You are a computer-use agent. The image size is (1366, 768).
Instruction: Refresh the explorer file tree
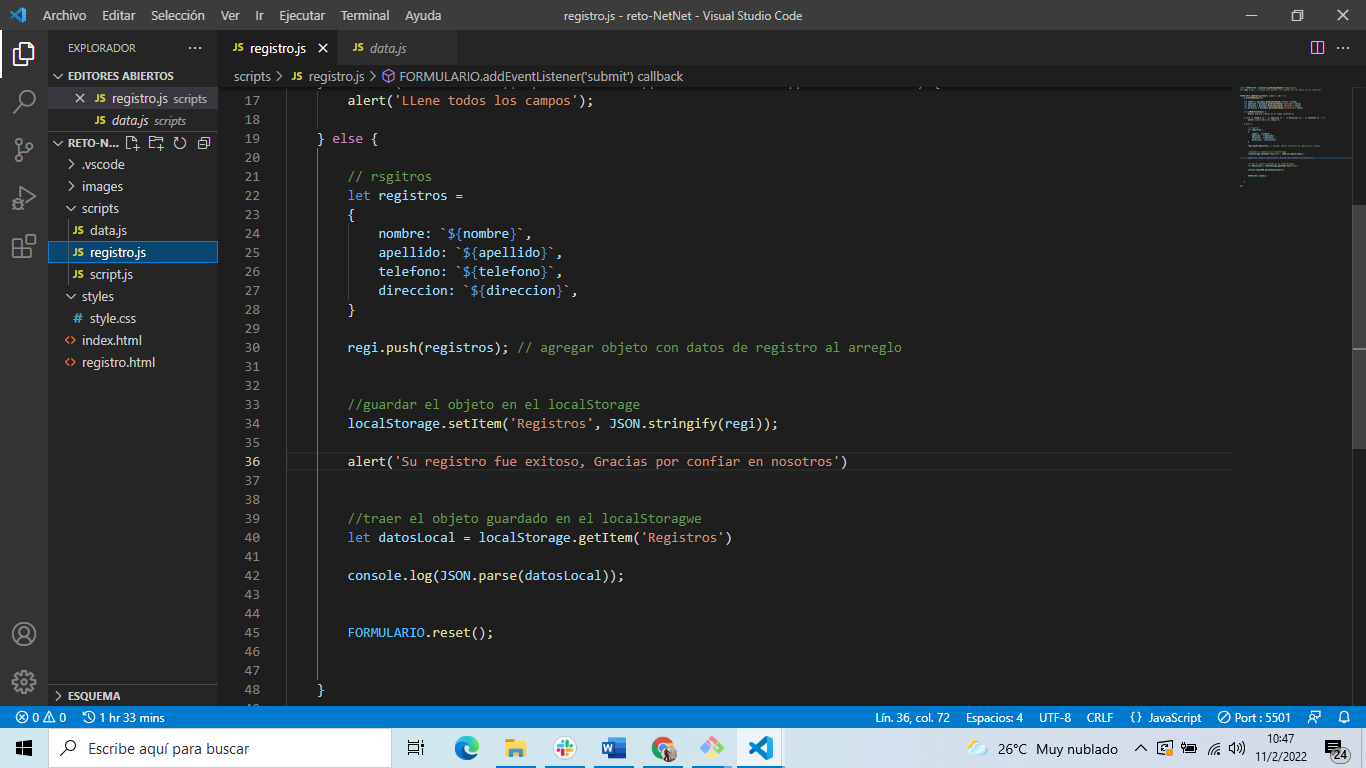click(x=180, y=143)
